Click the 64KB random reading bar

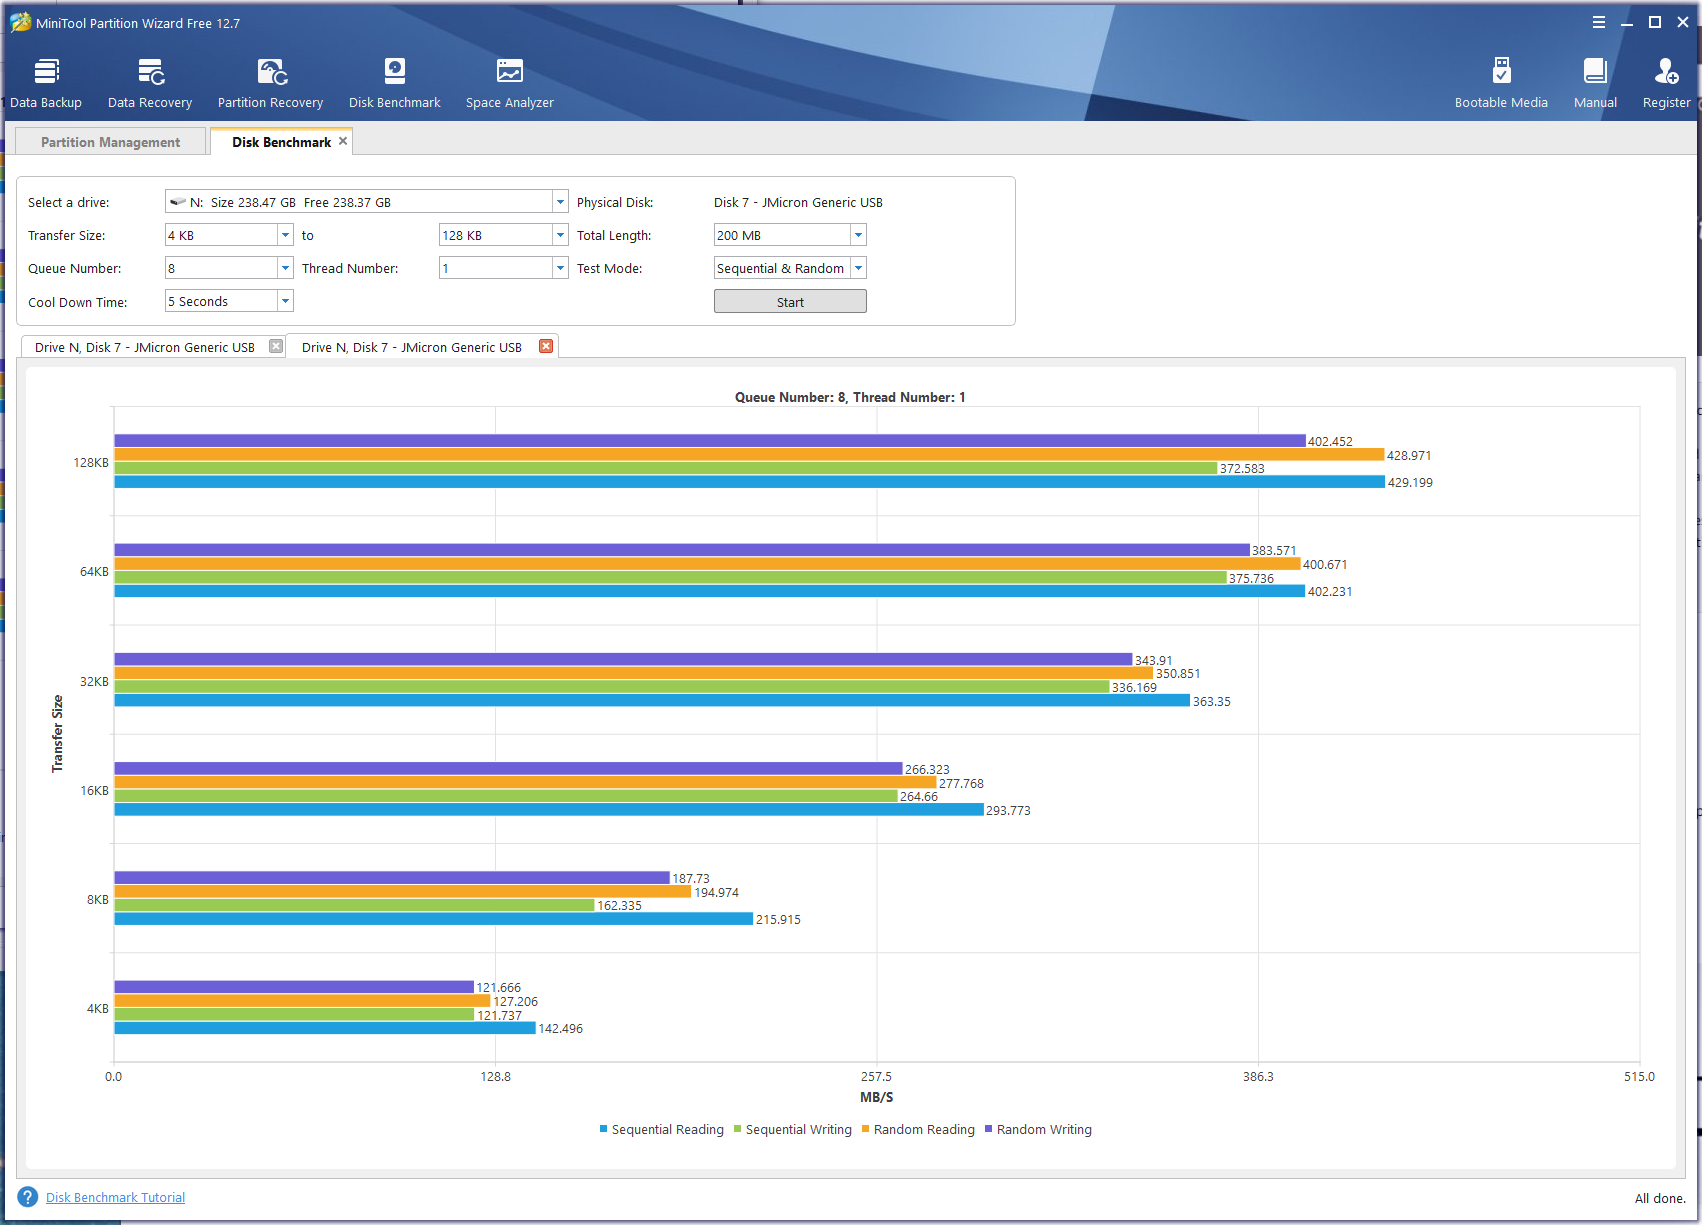tap(707, 564)
